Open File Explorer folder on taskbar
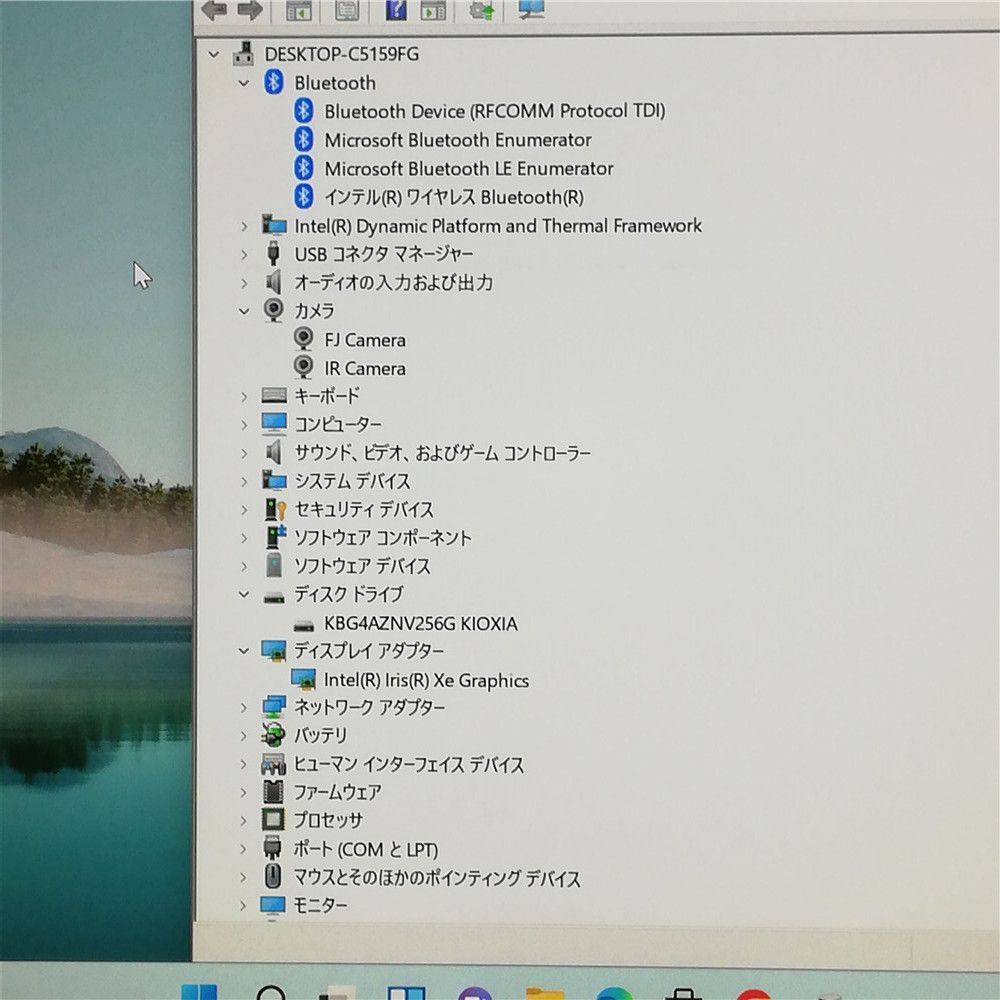1000x1000 pixels. click(x=545, y=994)
